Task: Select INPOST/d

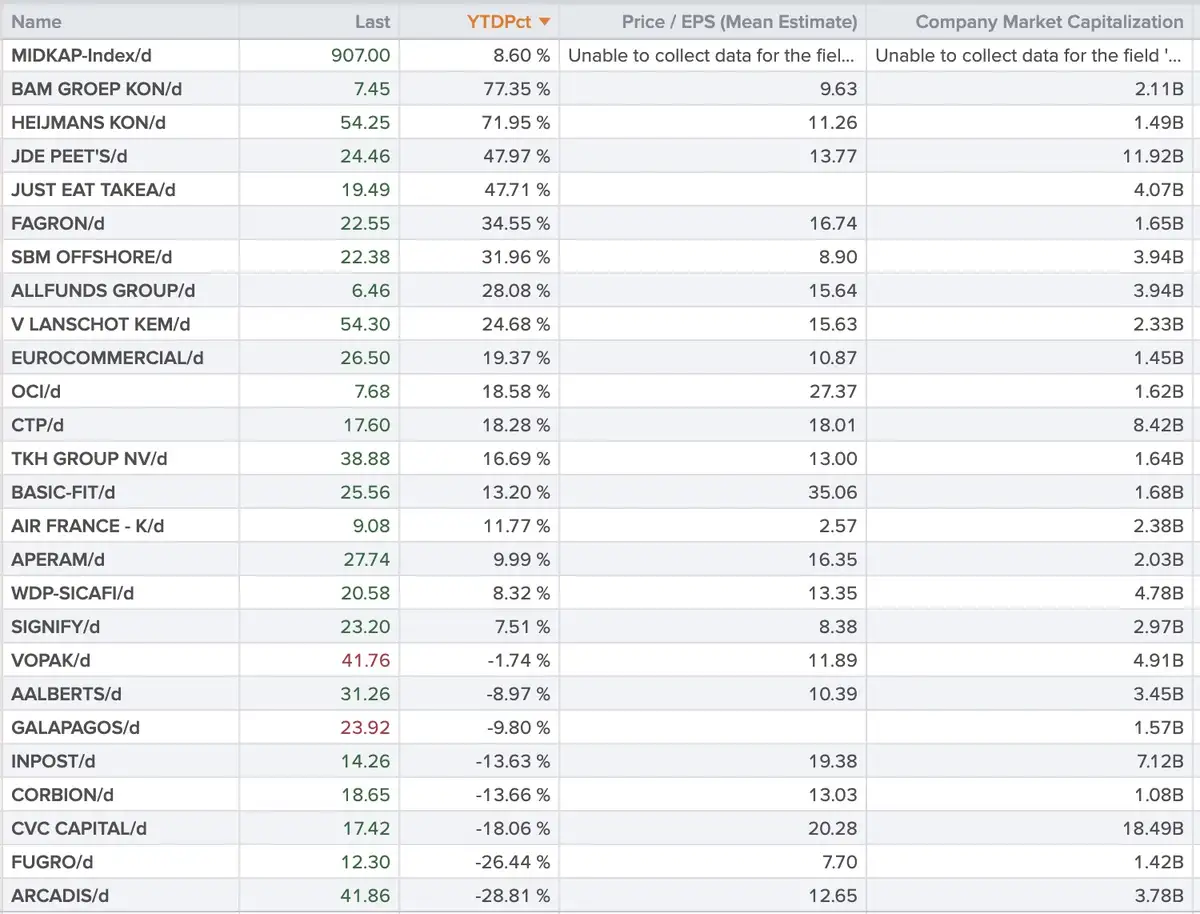Action: (53, 761)
